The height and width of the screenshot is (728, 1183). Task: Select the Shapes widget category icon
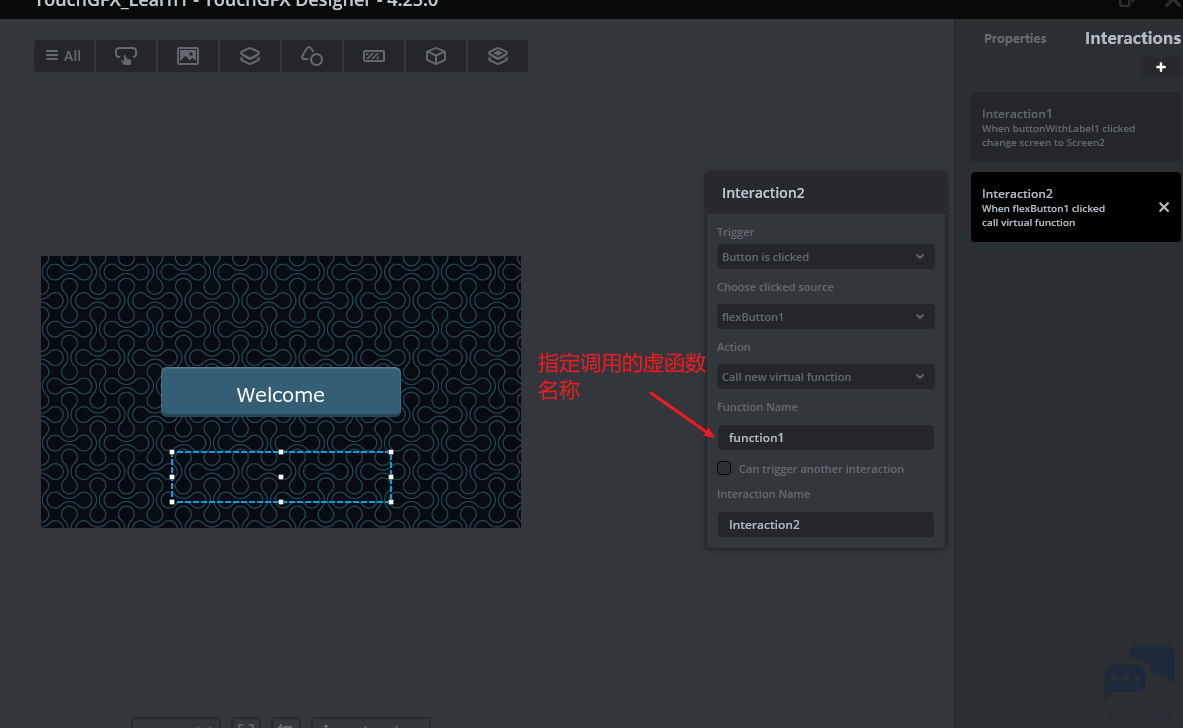312,56
